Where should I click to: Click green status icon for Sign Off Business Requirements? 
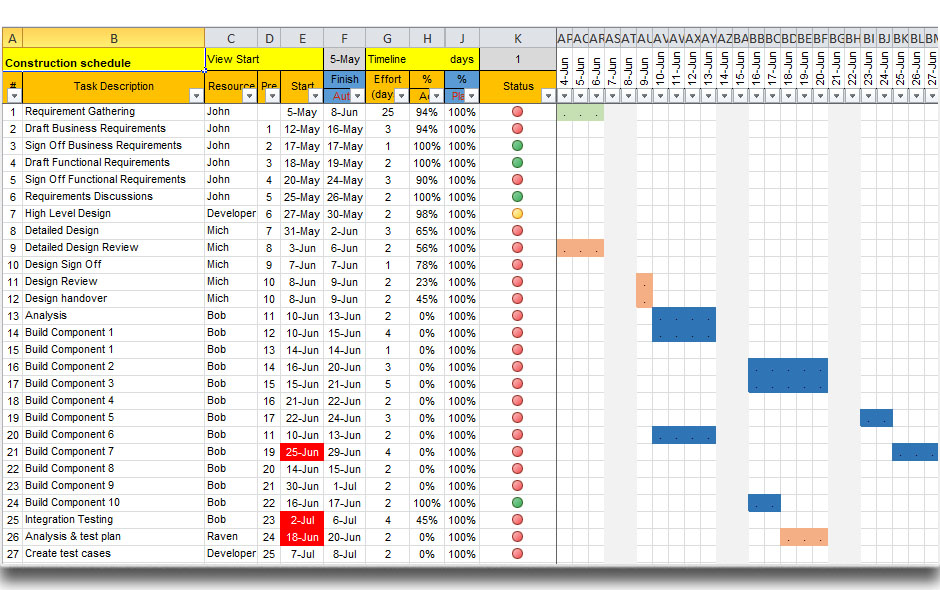coord(517,145)
